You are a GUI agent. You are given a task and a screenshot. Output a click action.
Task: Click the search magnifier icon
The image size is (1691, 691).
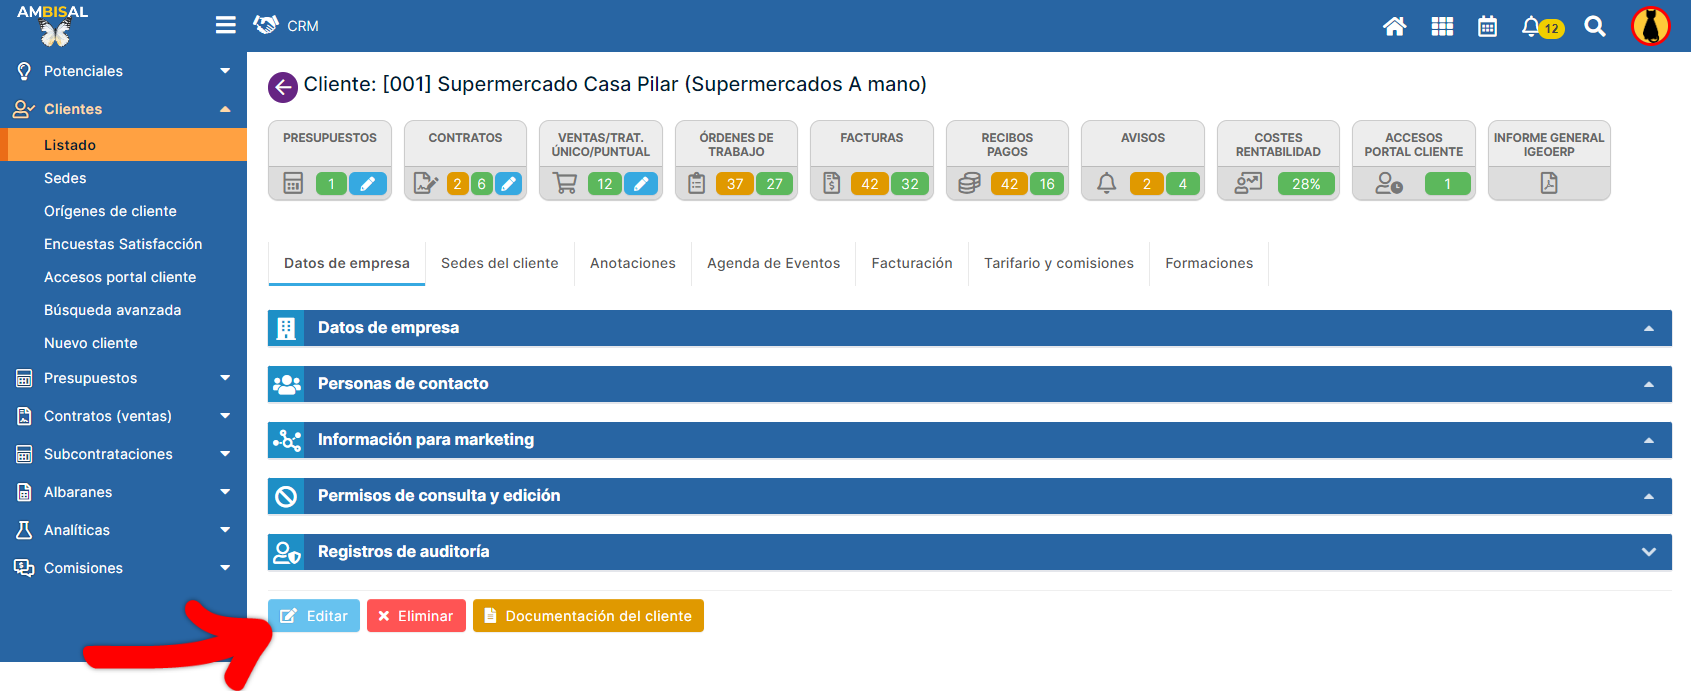tap(1595, 27)
